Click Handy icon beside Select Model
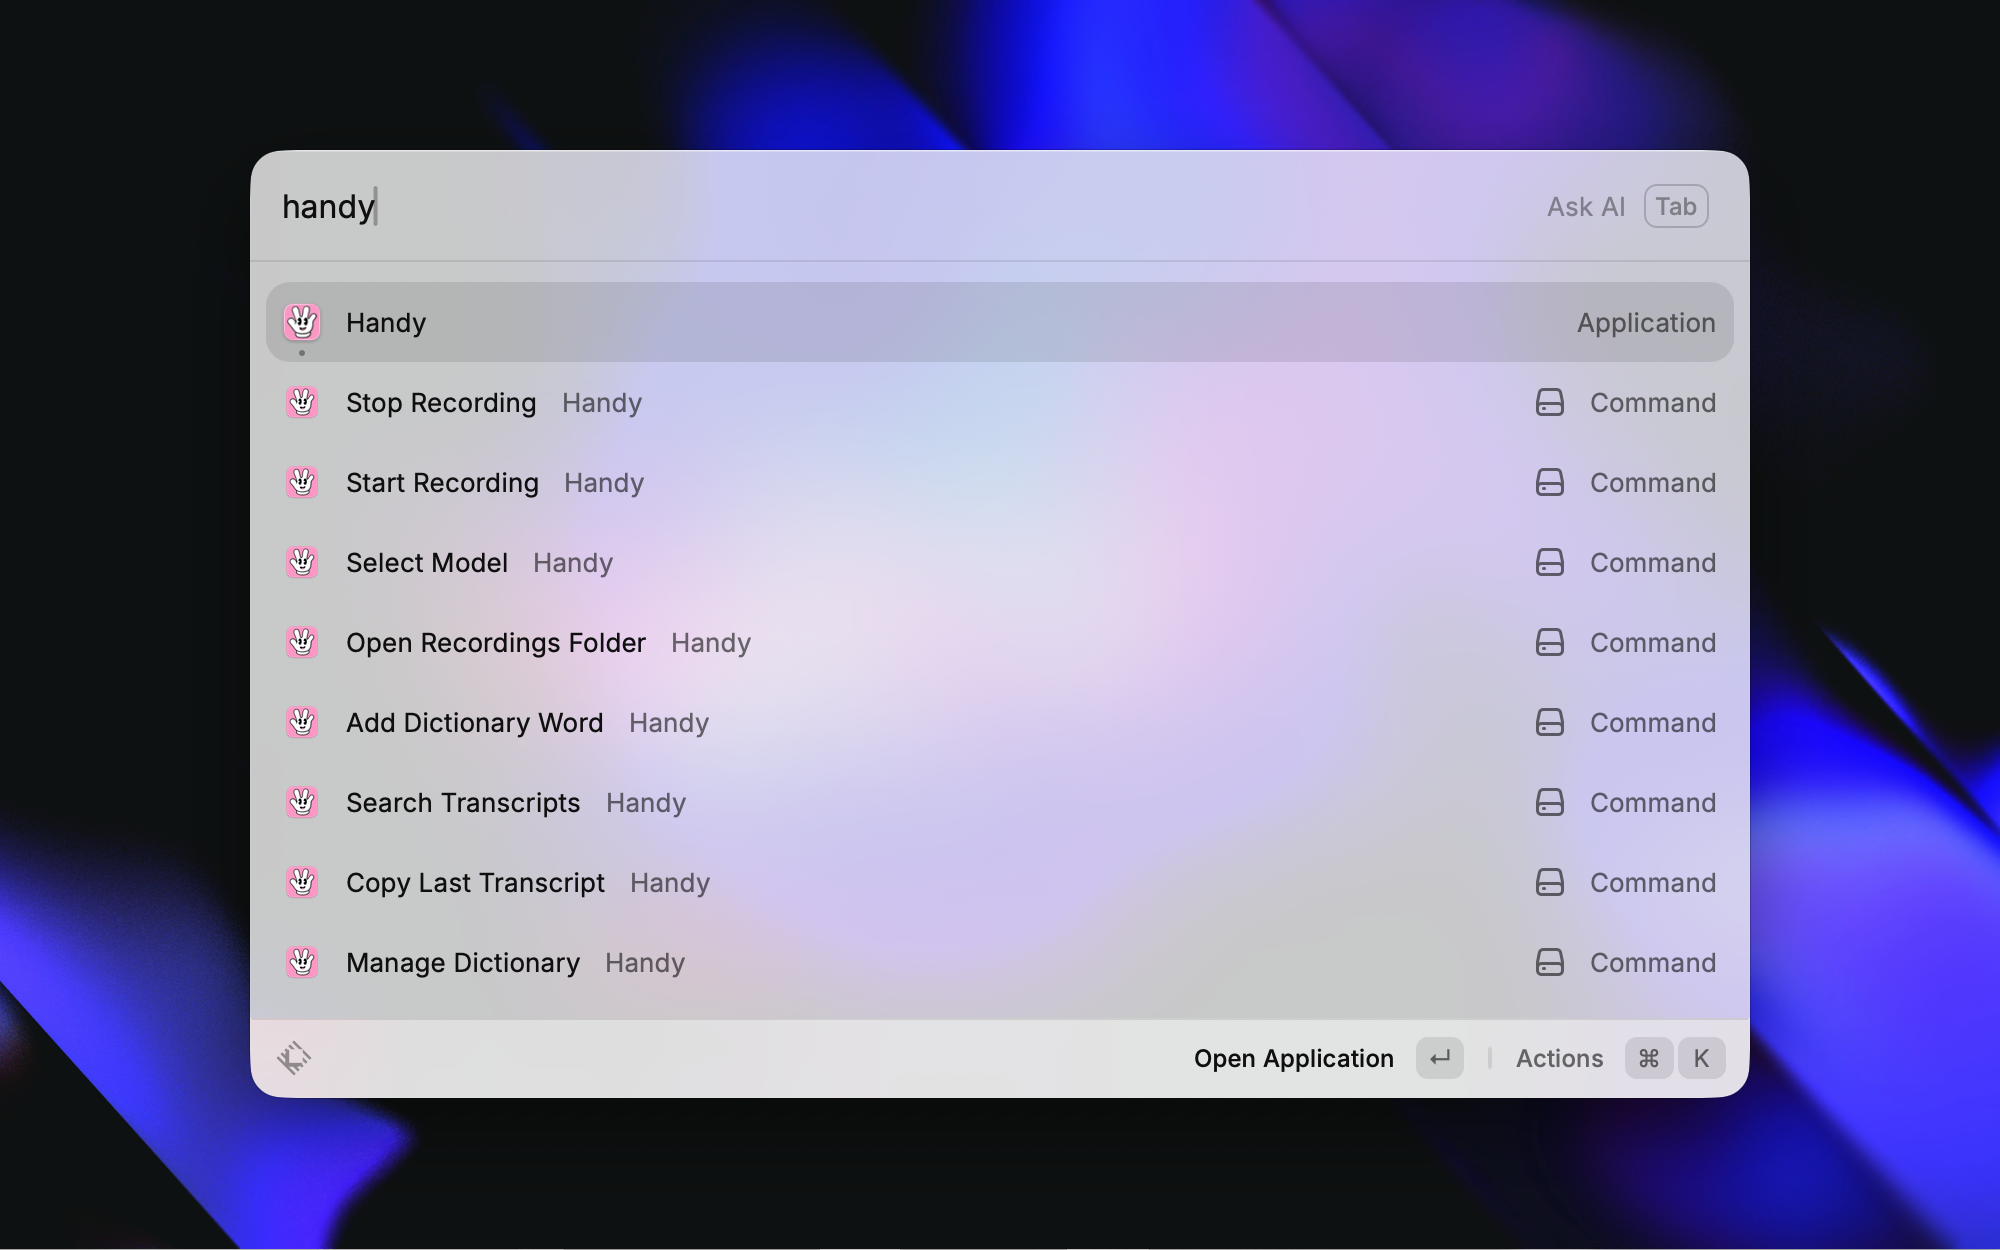 coord(302,563)
